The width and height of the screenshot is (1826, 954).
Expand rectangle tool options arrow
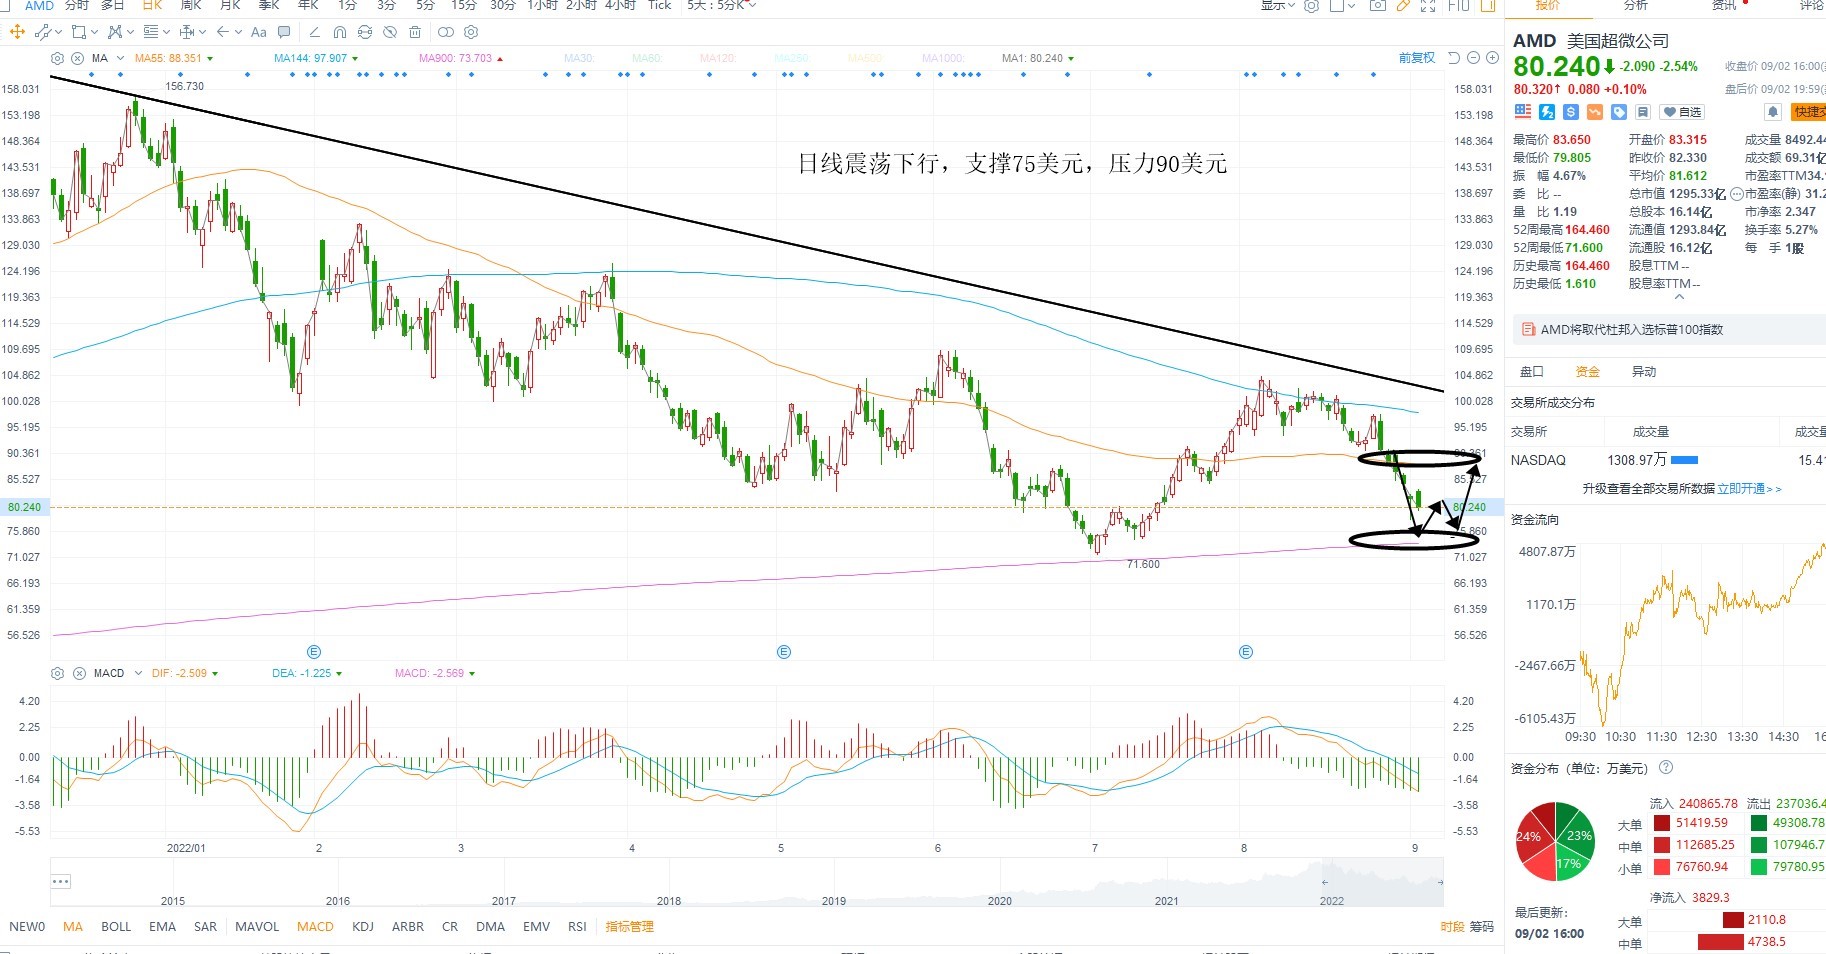[94, 33]
